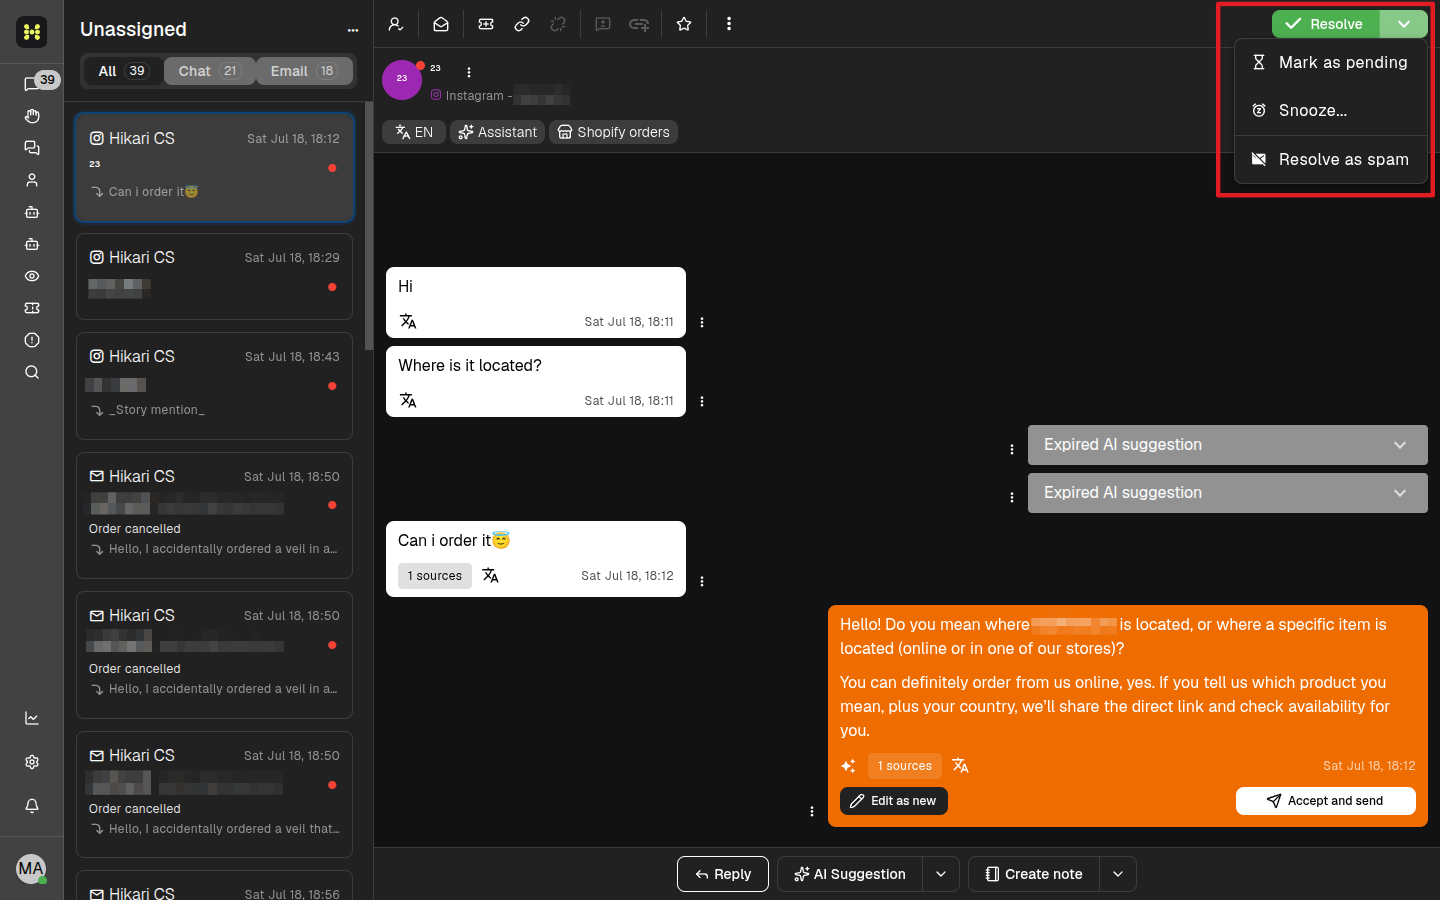Click the purple 23 contact avatar
The image size is (1440, 900).
coord(402,80)
